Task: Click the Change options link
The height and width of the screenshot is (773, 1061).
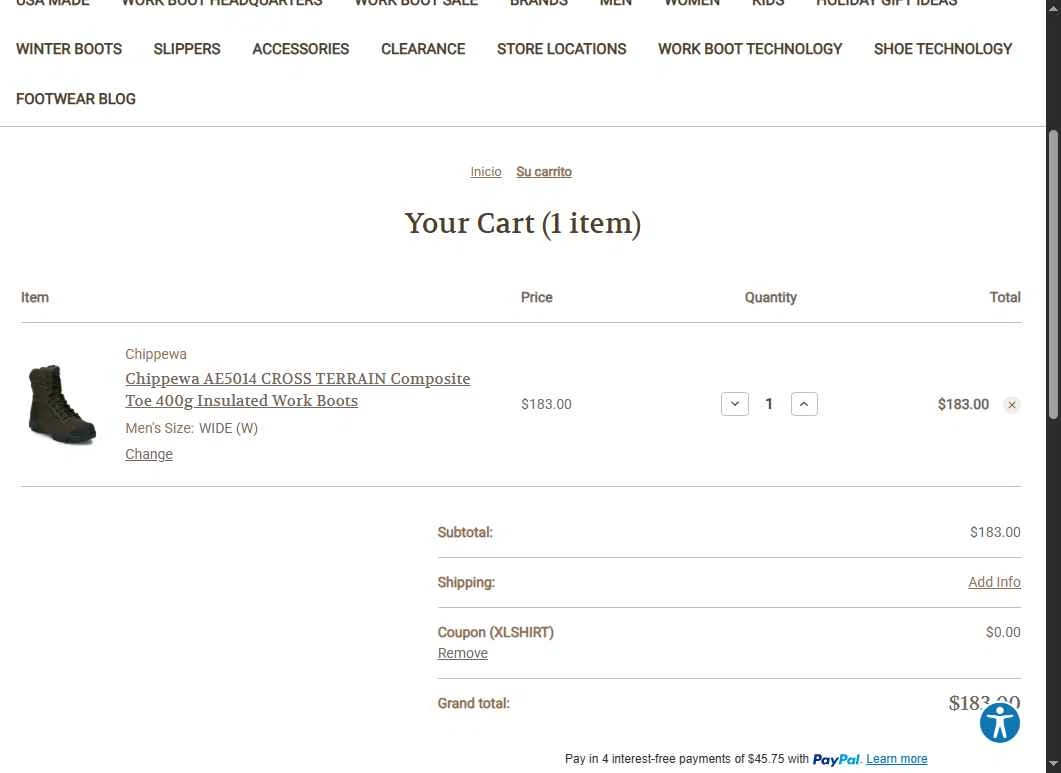Action: [149, 454]
